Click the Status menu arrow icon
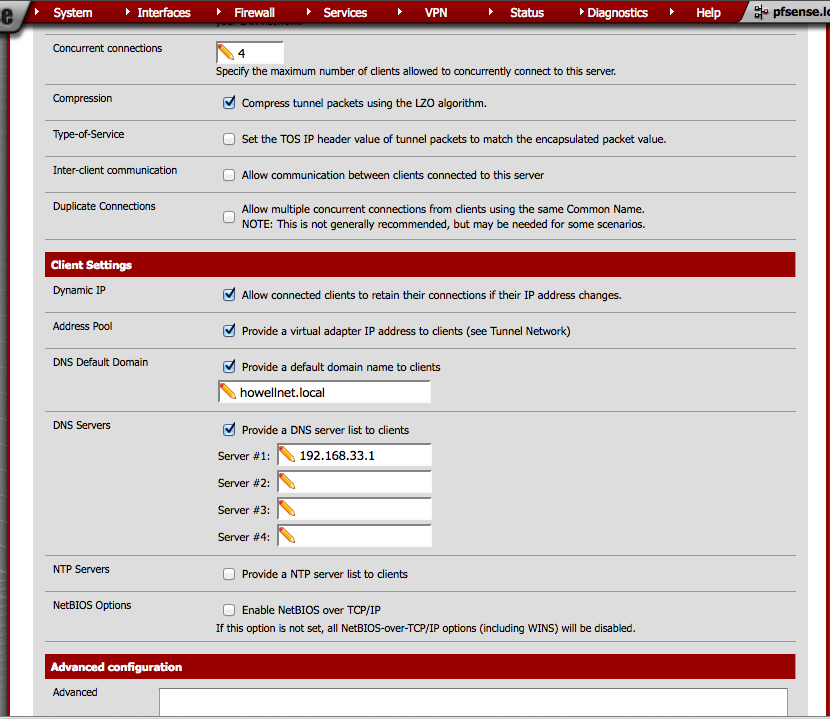The image size is (830, 719). (491, 12)
